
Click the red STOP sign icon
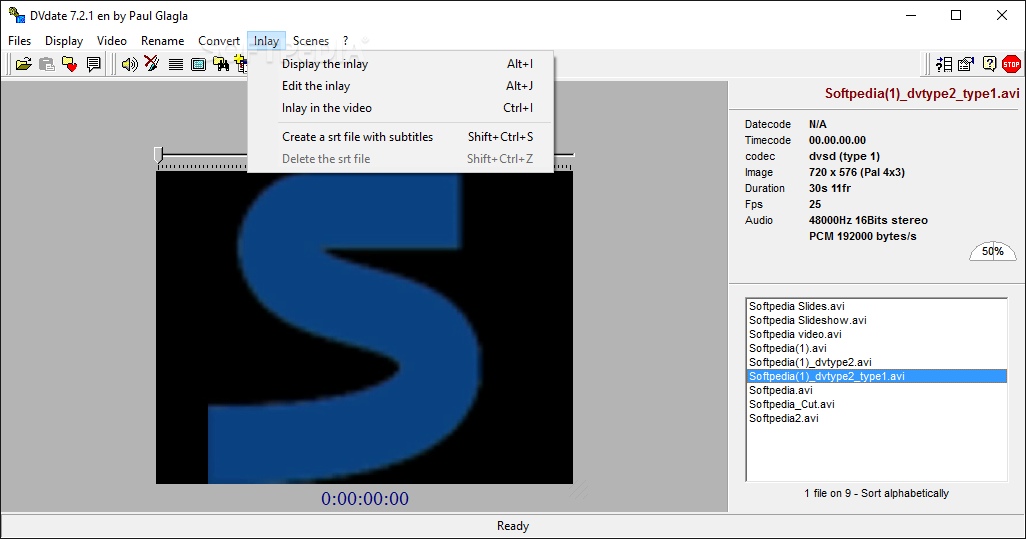coord(1011,64)
